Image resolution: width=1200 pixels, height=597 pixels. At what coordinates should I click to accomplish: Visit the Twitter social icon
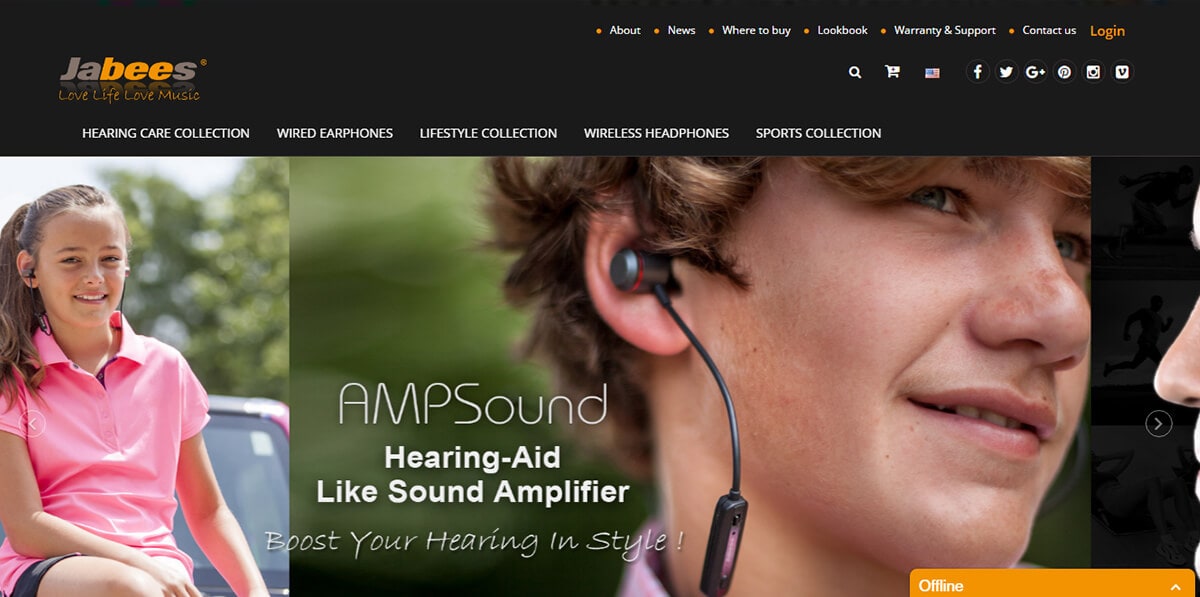tap(1006, 72)
